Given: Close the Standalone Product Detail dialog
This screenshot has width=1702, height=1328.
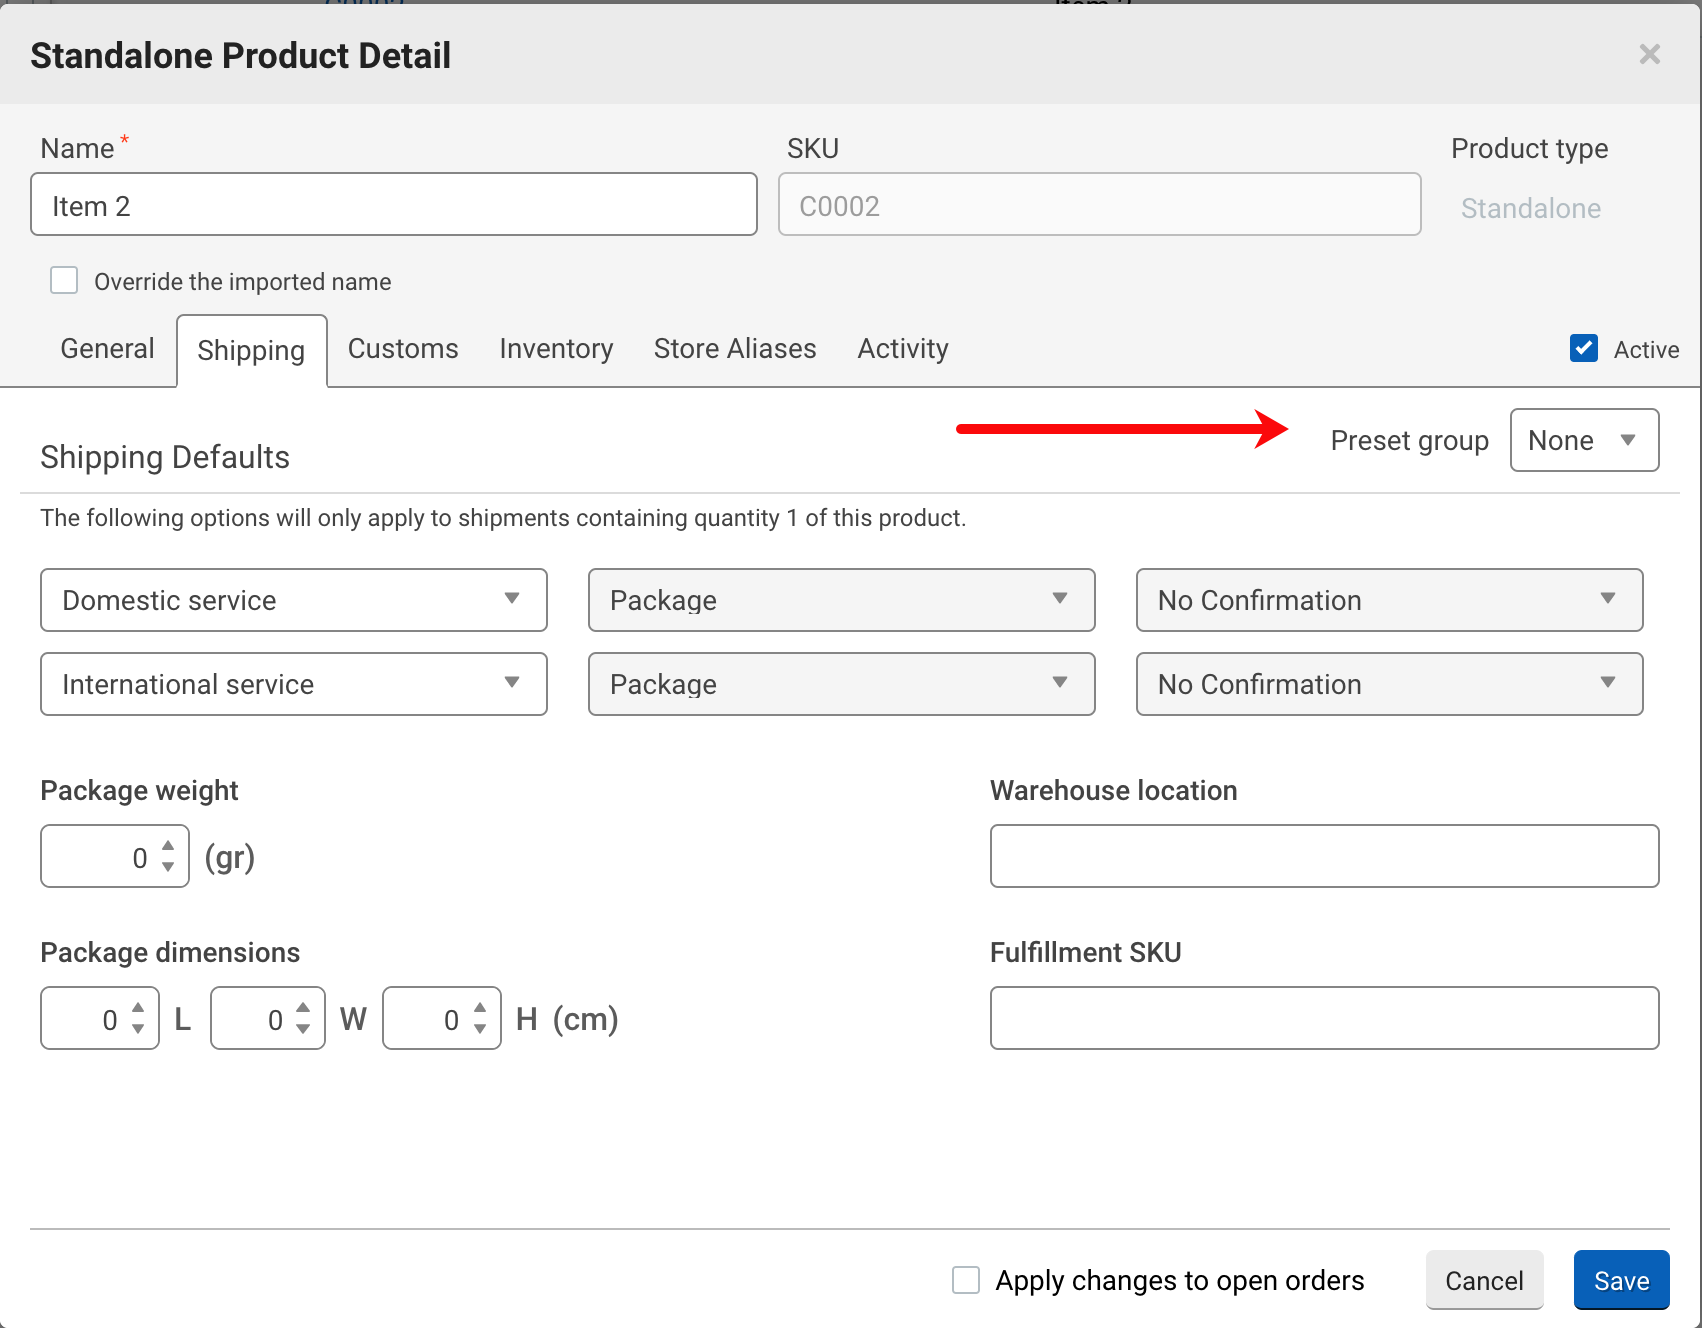Looking at the screenshot, I should 1649,54.
